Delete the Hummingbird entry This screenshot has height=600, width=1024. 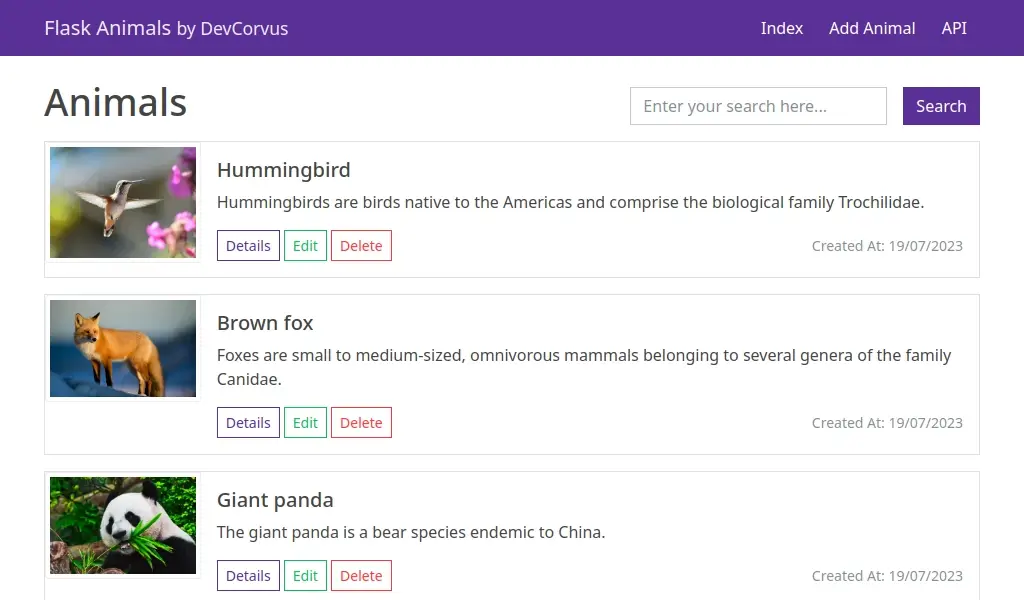pyautogui.click(x=361, y=245)
